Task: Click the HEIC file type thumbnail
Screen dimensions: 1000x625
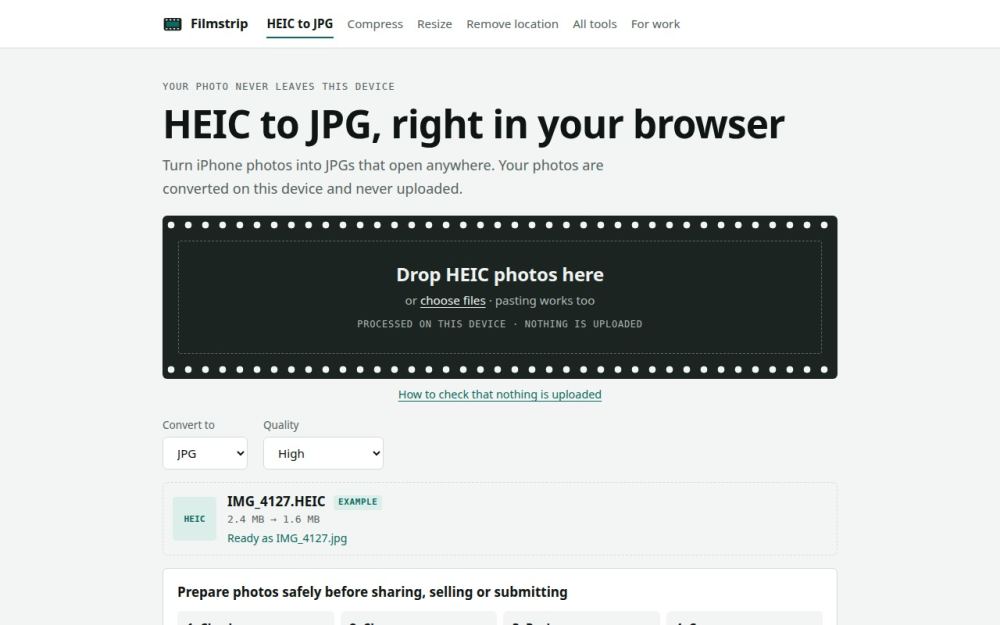Action: coord(195,519)
